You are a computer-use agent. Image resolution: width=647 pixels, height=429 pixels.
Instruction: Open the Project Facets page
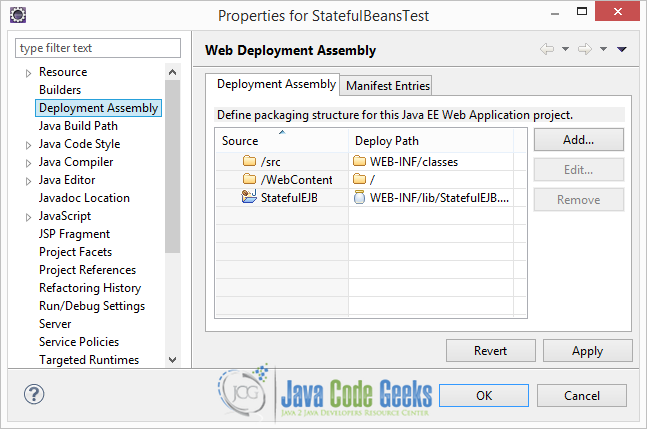coord(76,252)
